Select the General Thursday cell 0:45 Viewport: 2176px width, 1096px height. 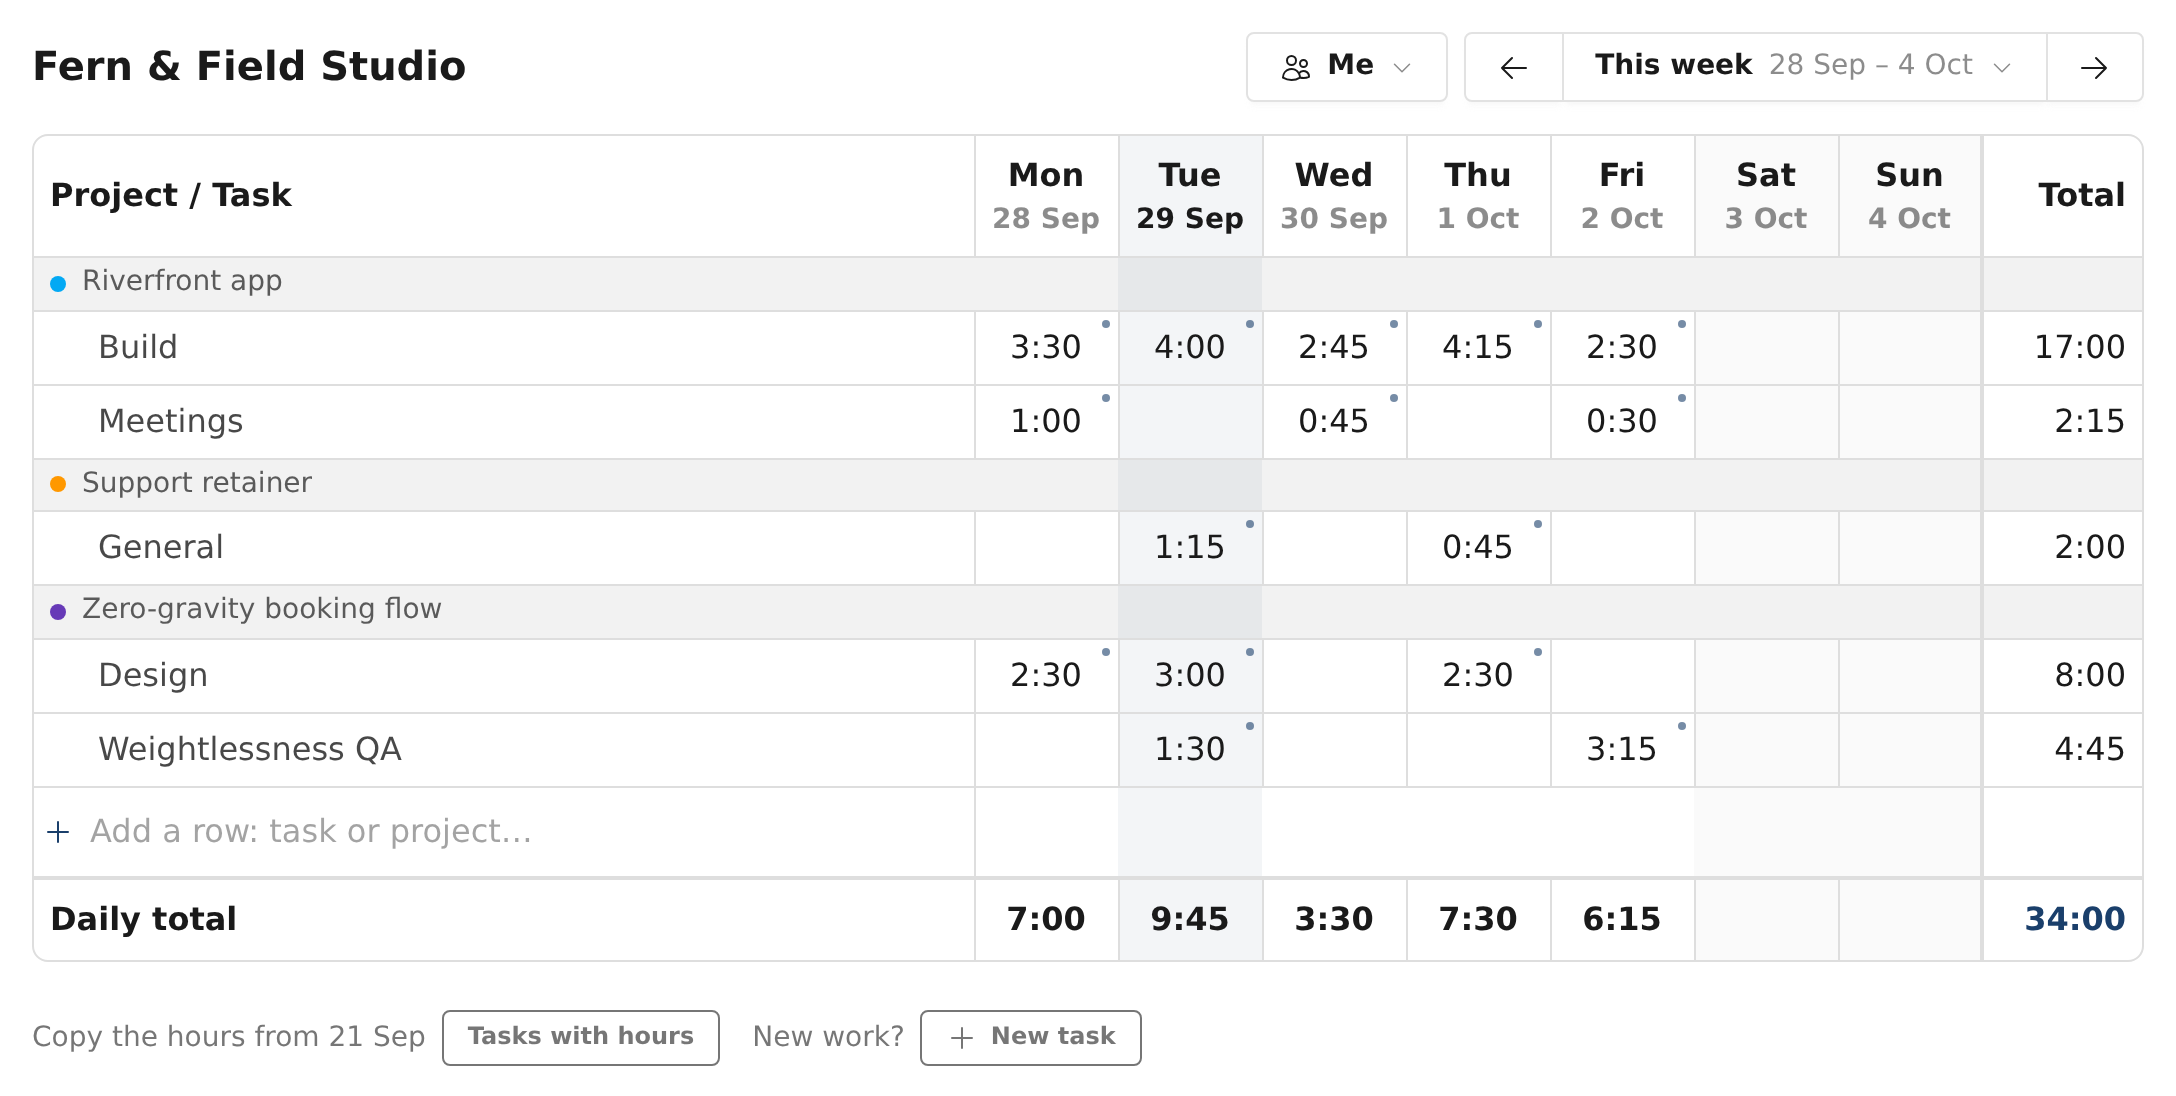pyautogui.click(x=1478, y=548)
